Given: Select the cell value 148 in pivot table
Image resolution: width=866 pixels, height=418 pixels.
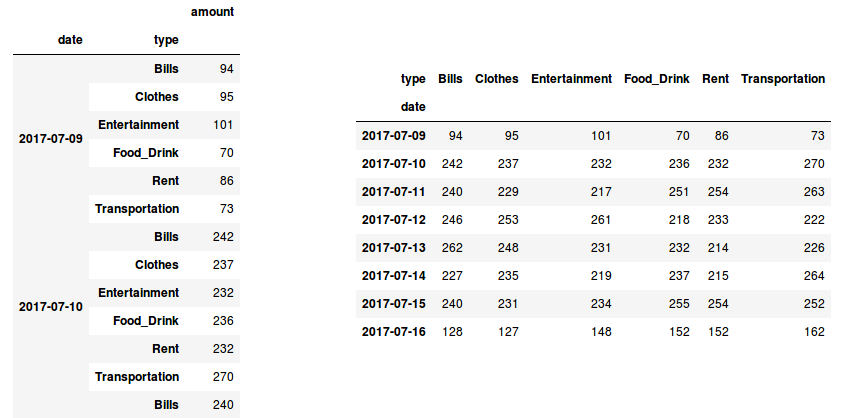Looking at the screenshot, I should click(599, 331).
